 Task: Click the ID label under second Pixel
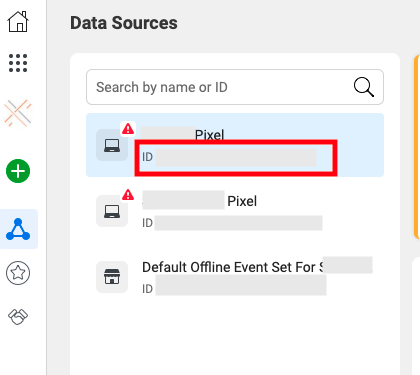(x=147, y=223)
